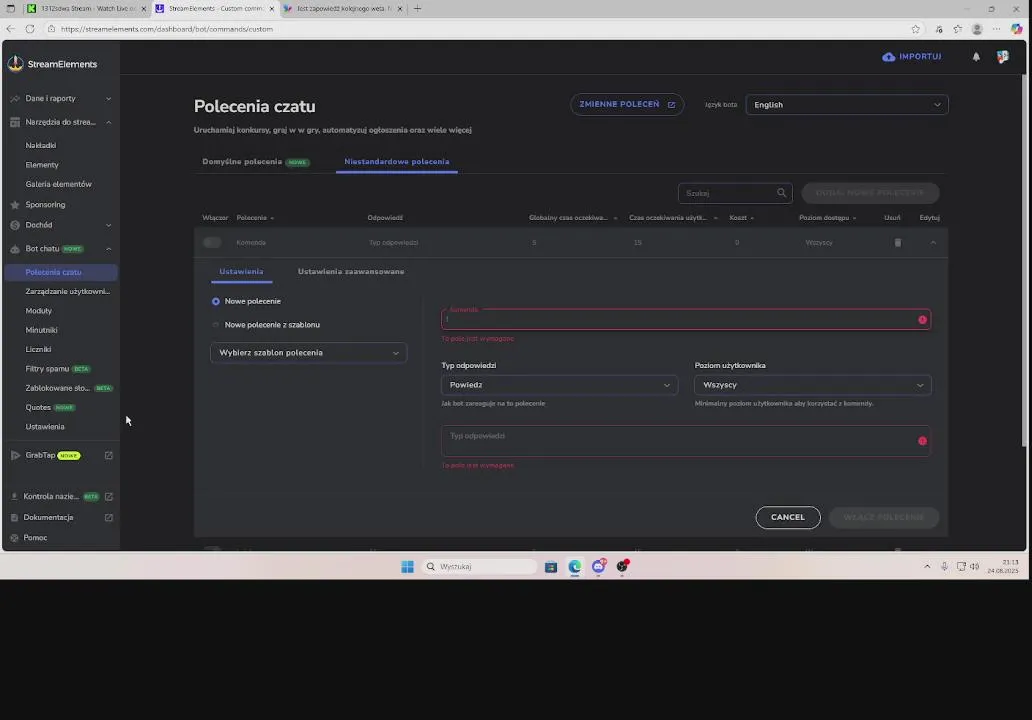
Task: Go back in browser
Action: point(10,29)
